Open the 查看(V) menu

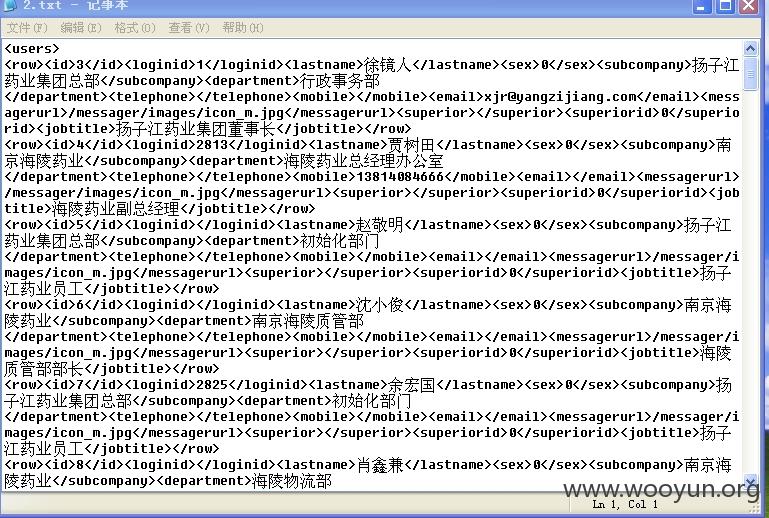pyautogui.click(x=189, y=27)
